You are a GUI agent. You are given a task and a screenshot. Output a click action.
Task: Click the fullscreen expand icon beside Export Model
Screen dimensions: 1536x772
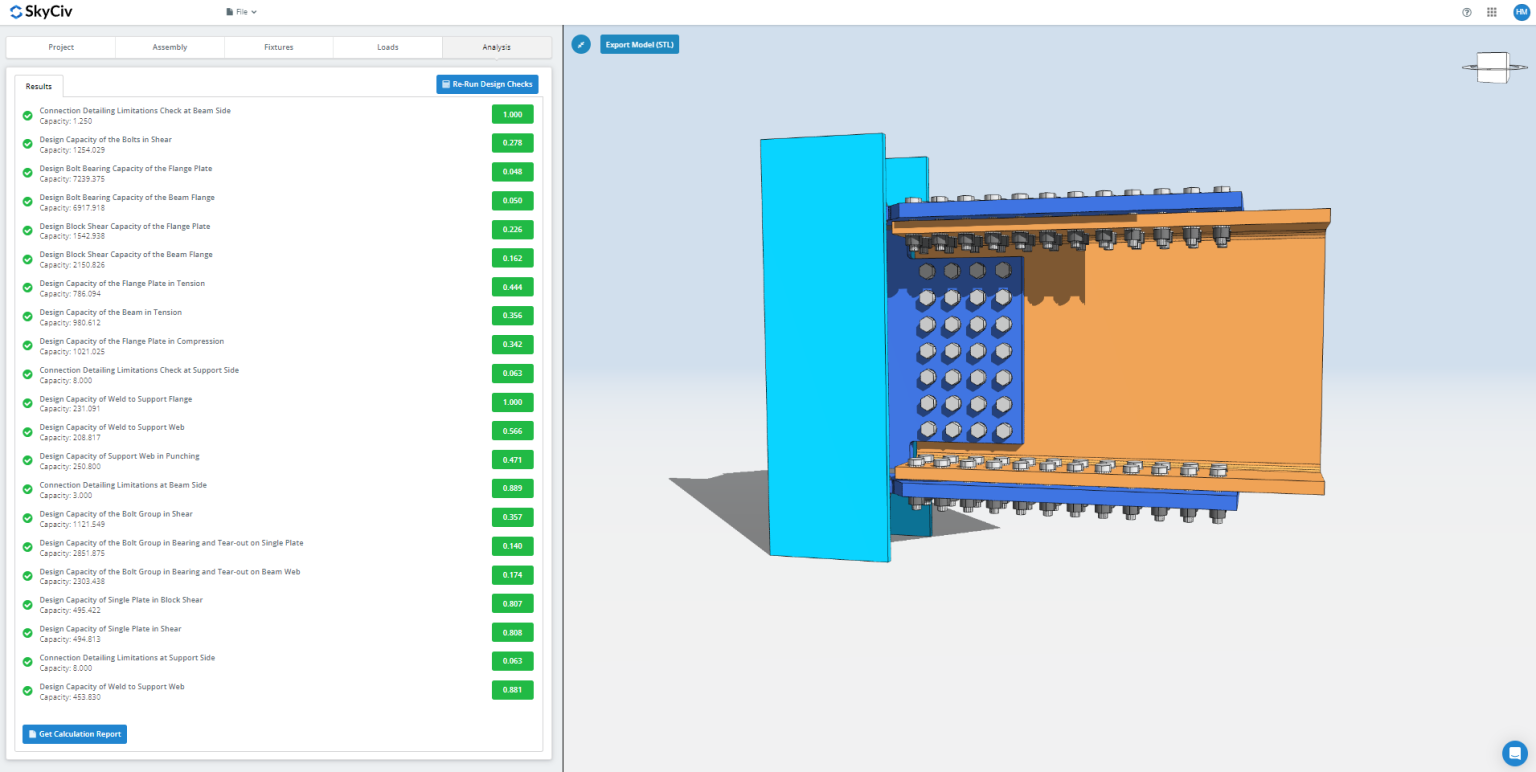point(581,44)
